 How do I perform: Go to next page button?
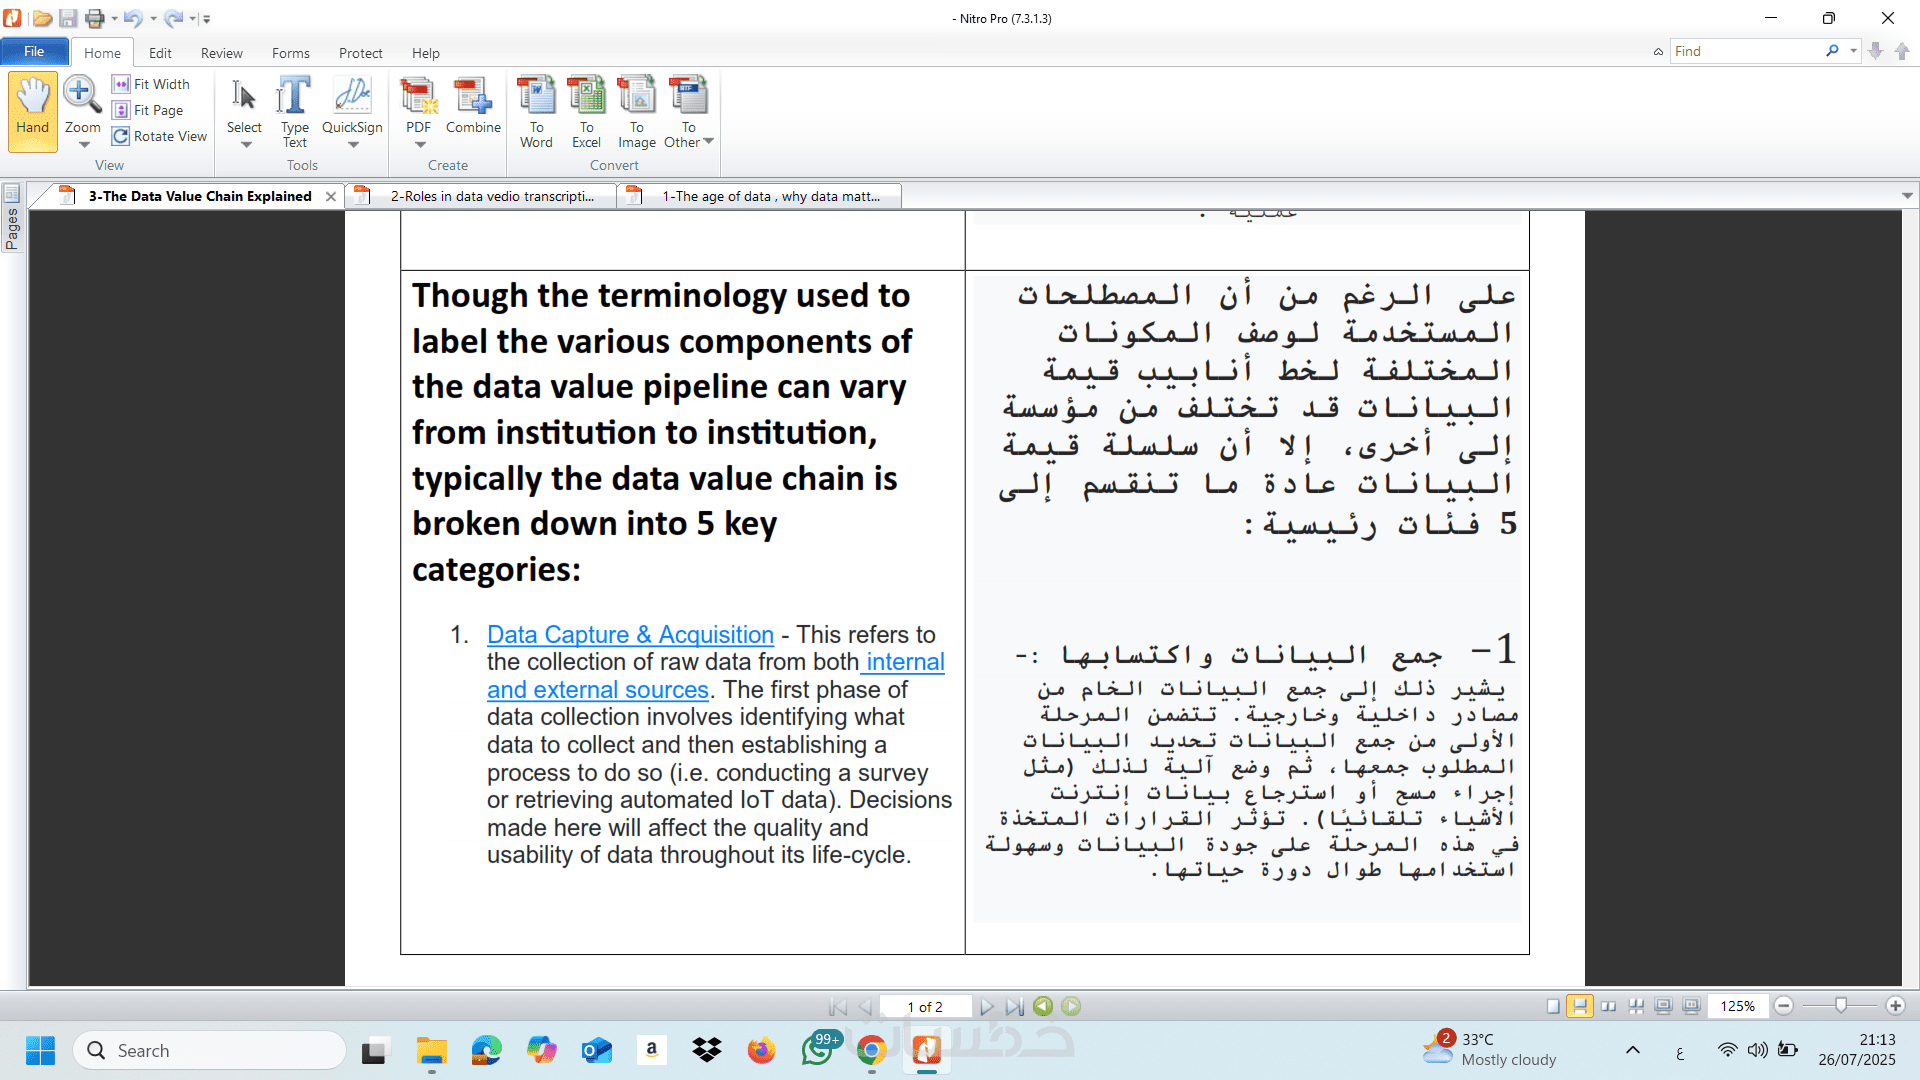pos(986,1006)
